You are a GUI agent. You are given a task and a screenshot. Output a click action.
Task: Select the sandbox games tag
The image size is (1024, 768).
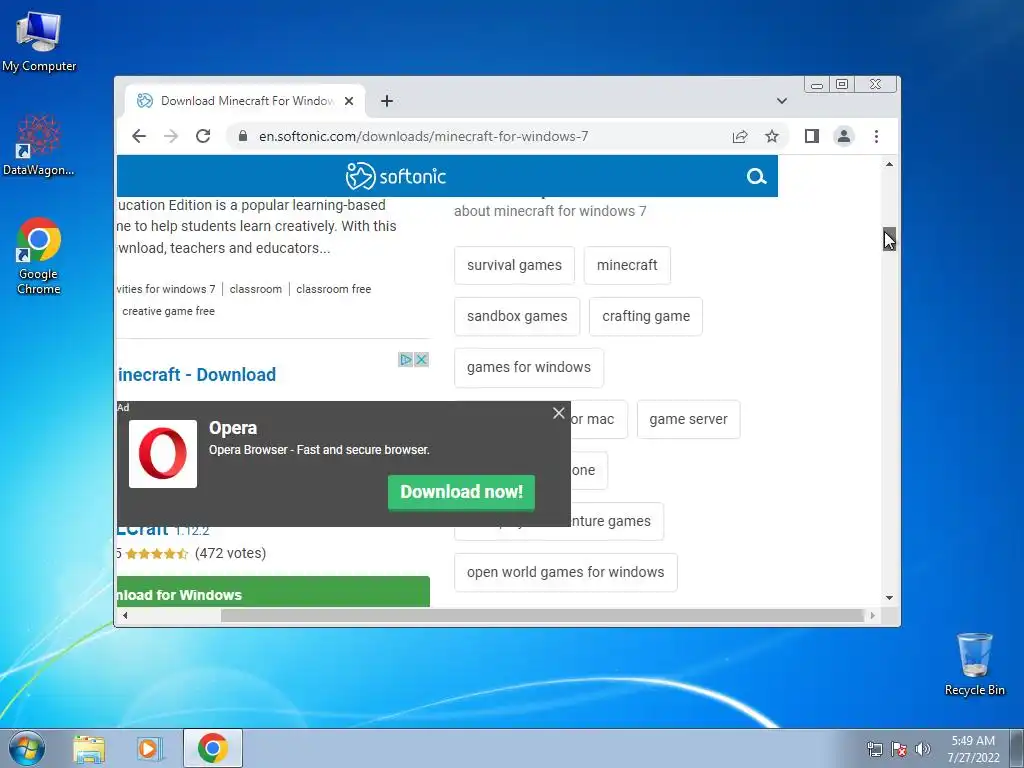coord(517,316)
